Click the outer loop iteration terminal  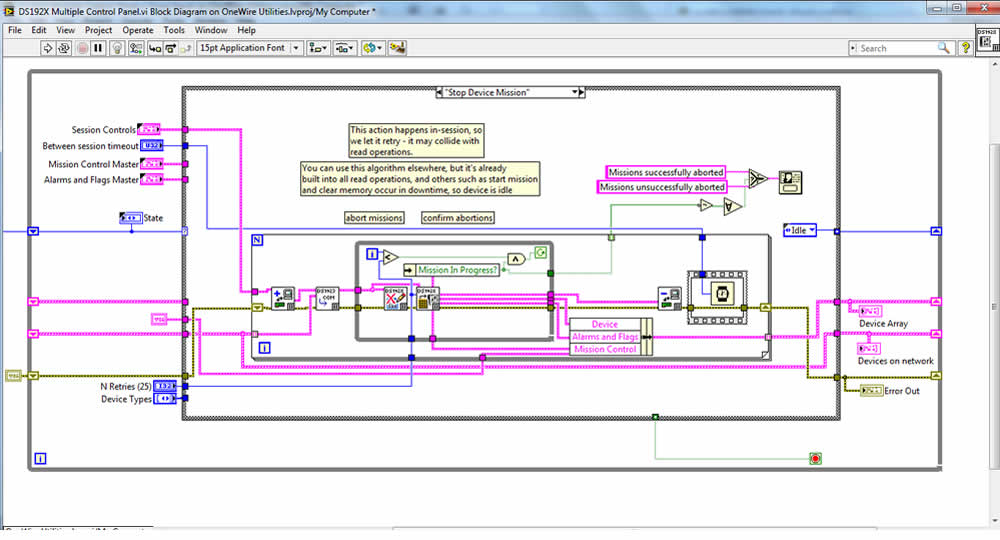40,458
